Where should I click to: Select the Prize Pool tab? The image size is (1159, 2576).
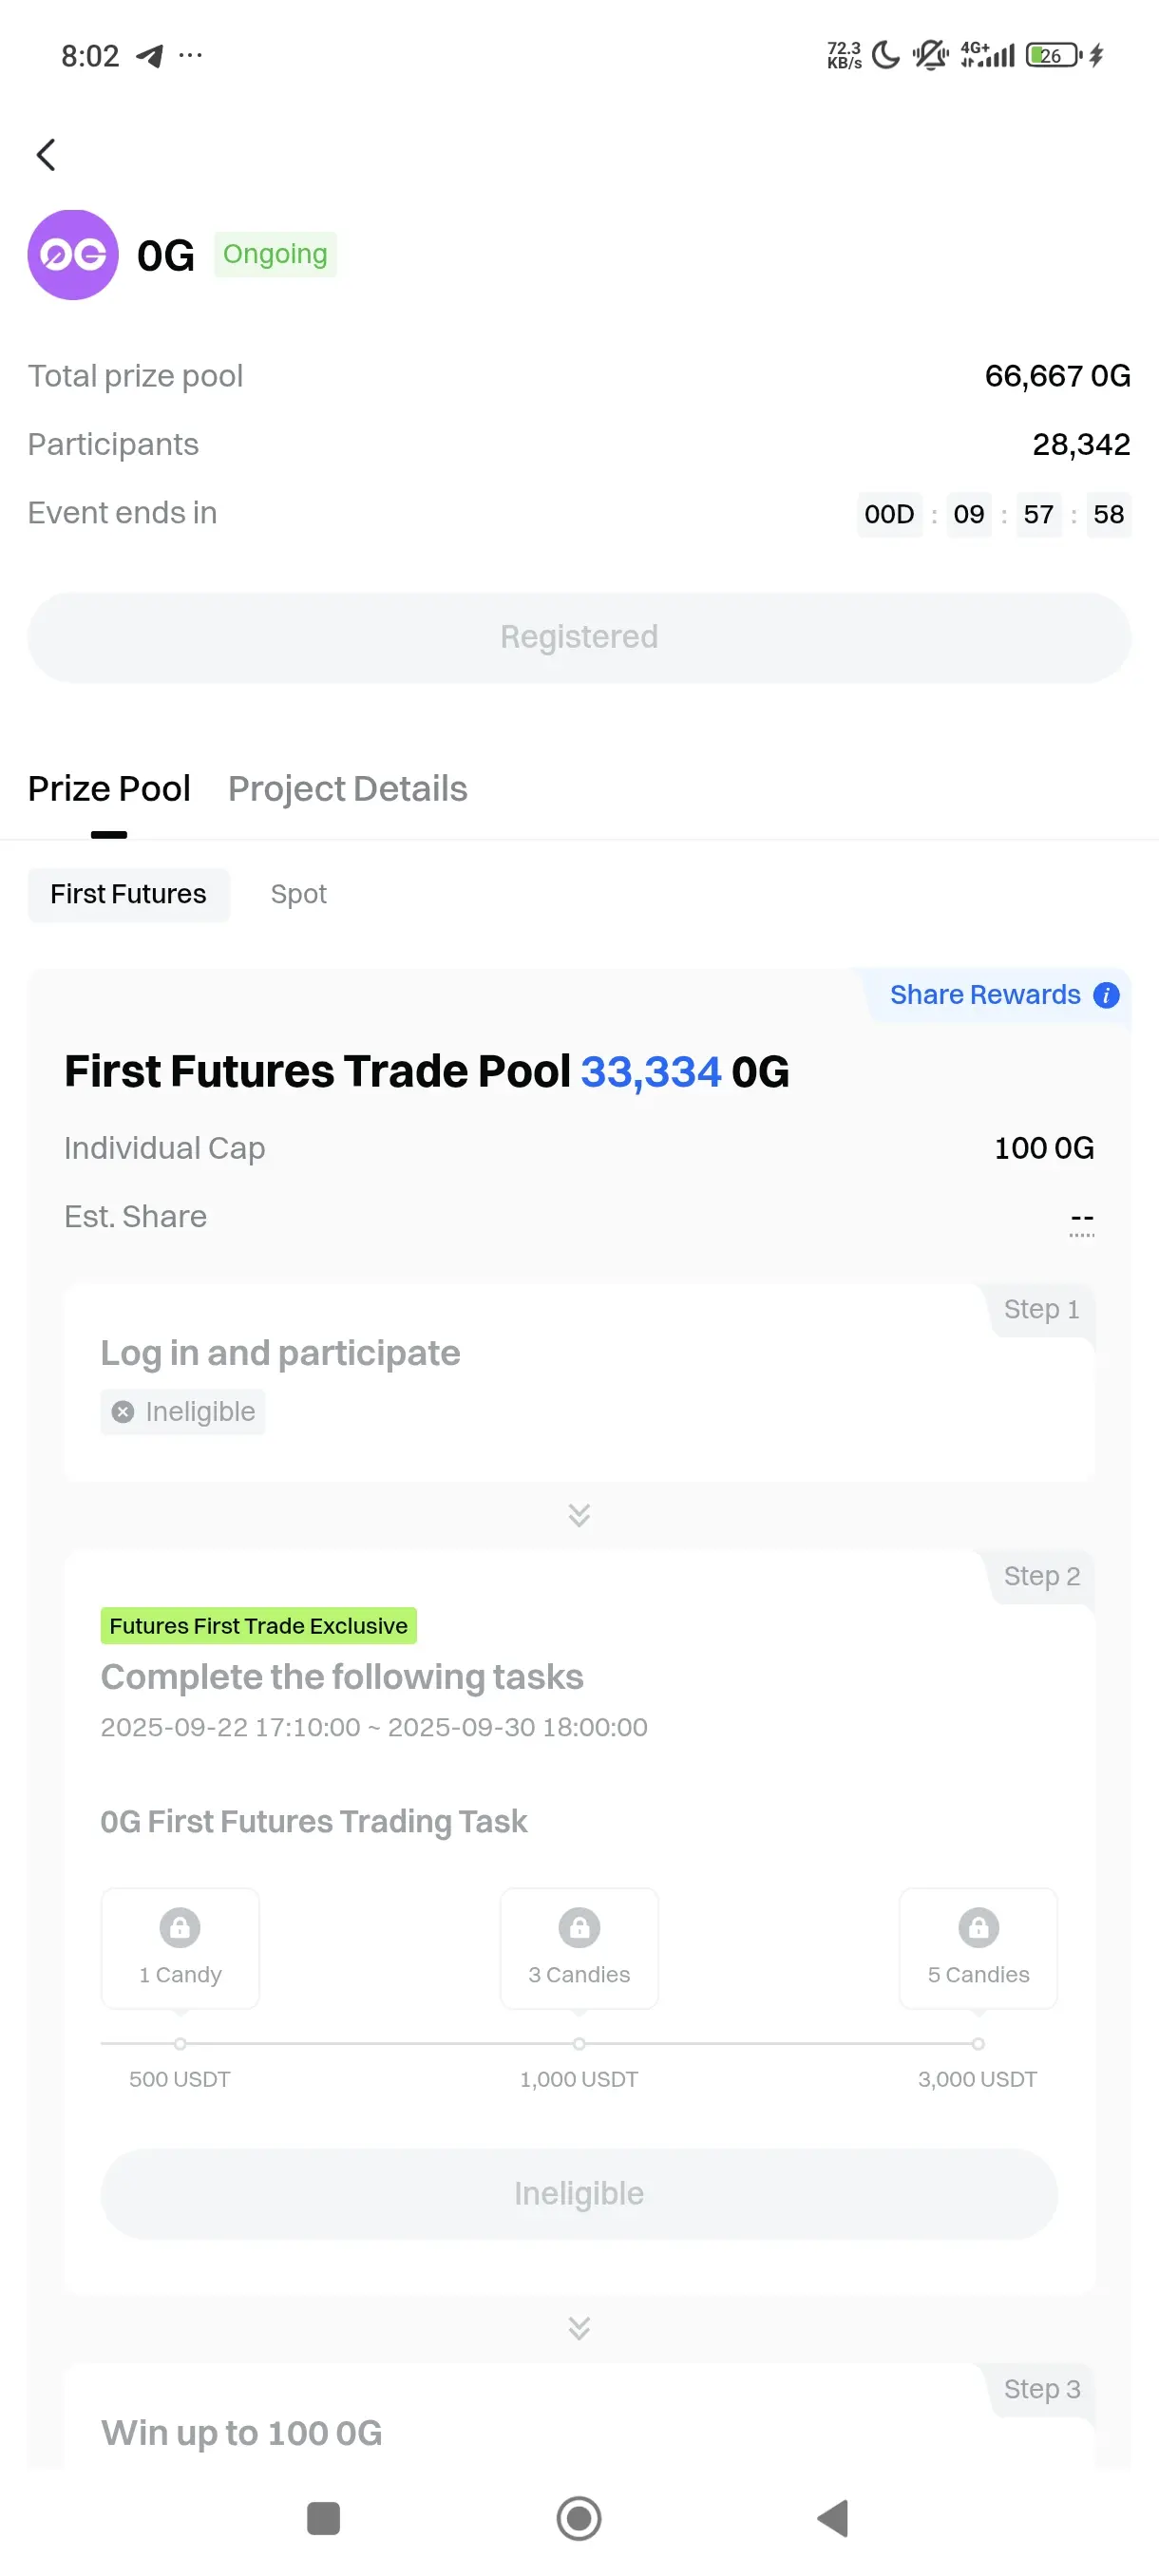point(109,789)
